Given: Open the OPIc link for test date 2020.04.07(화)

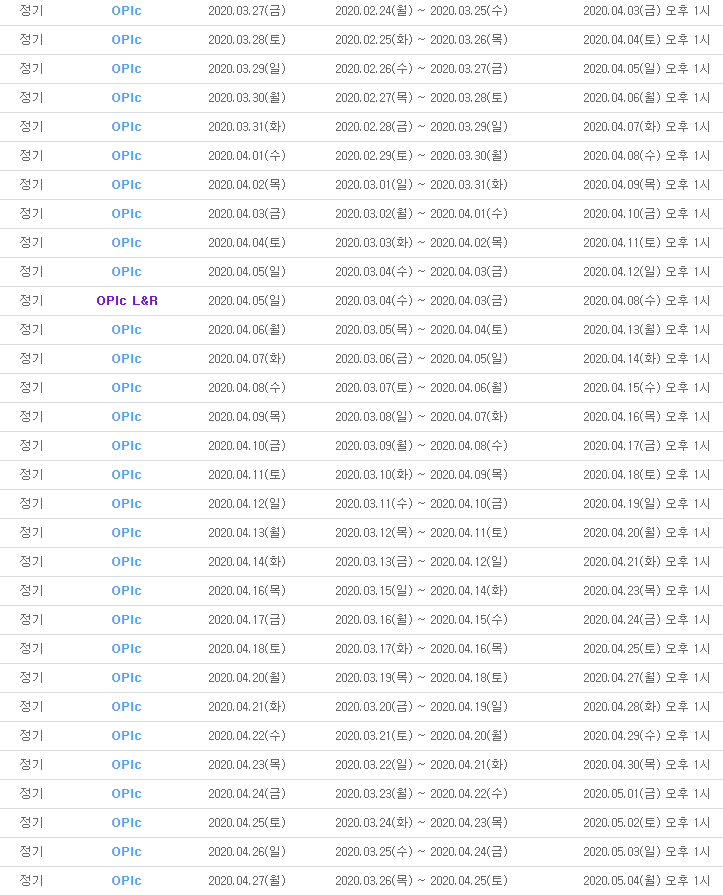Looking at the screenshot, I should tap(126, 359).
